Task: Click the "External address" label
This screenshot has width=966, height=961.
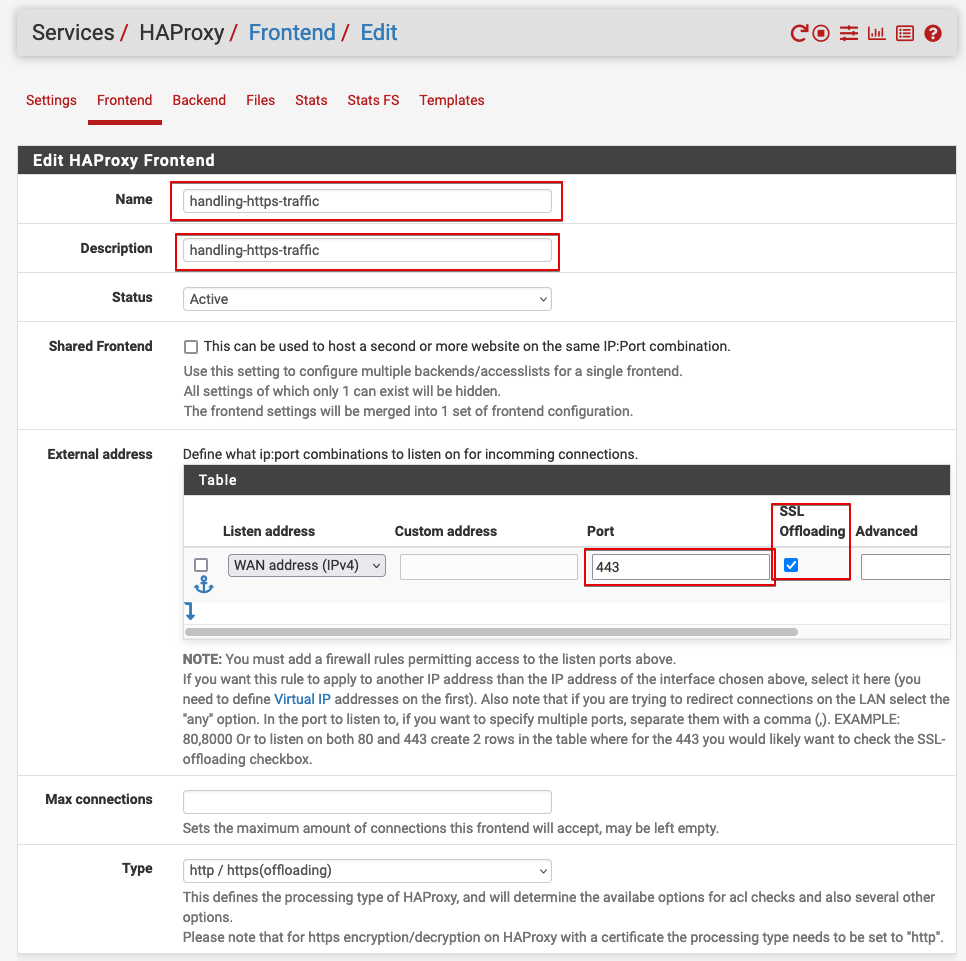Action: (100, 454)
